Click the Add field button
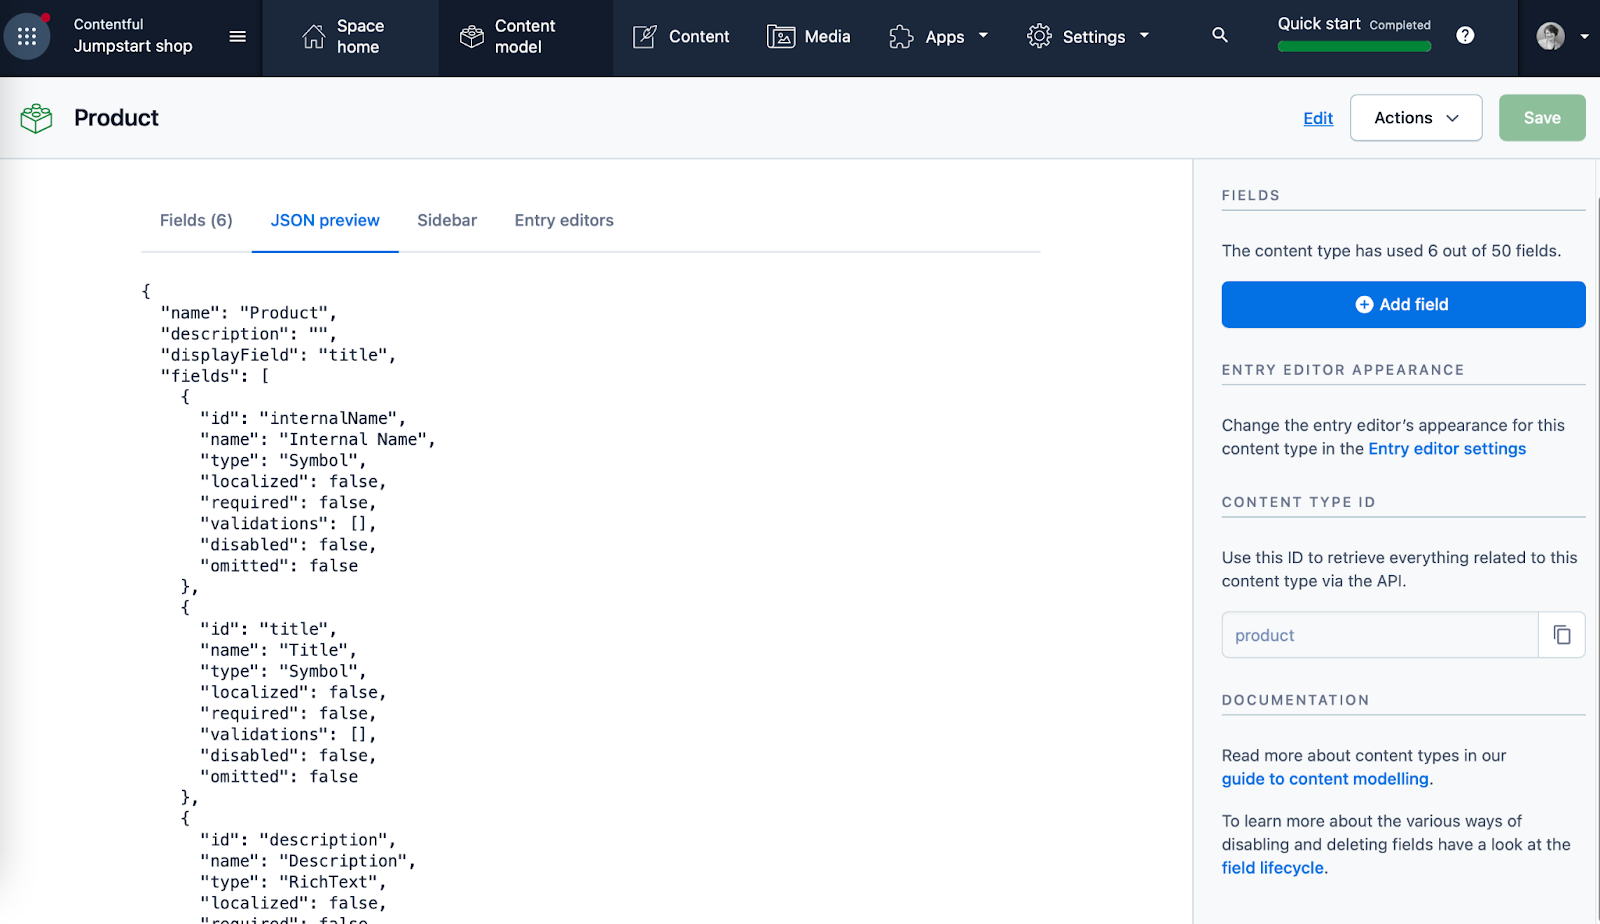 point(1402,304)
